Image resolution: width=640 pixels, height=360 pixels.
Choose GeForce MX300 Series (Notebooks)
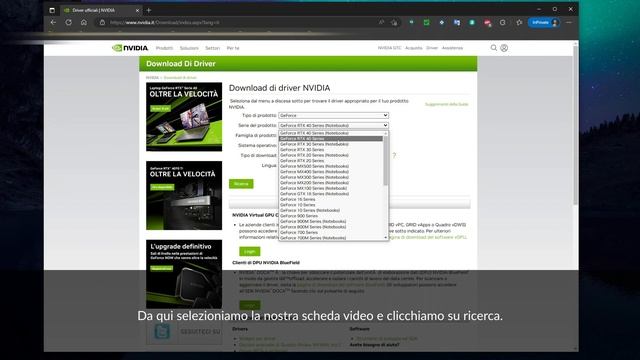pyautogui.click(x=331, y=177)
